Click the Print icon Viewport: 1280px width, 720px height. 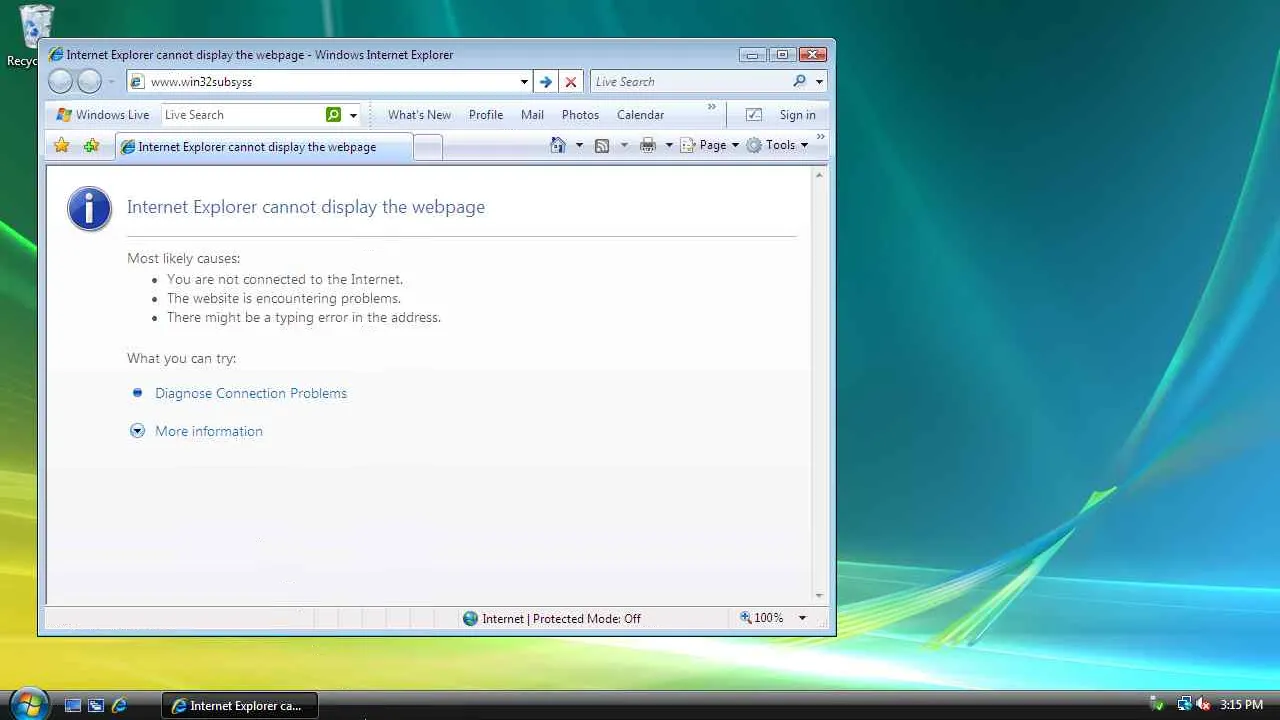(648, 146)
